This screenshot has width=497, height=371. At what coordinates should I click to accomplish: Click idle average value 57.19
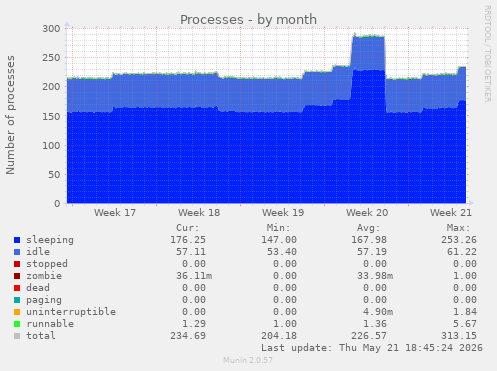372,252
